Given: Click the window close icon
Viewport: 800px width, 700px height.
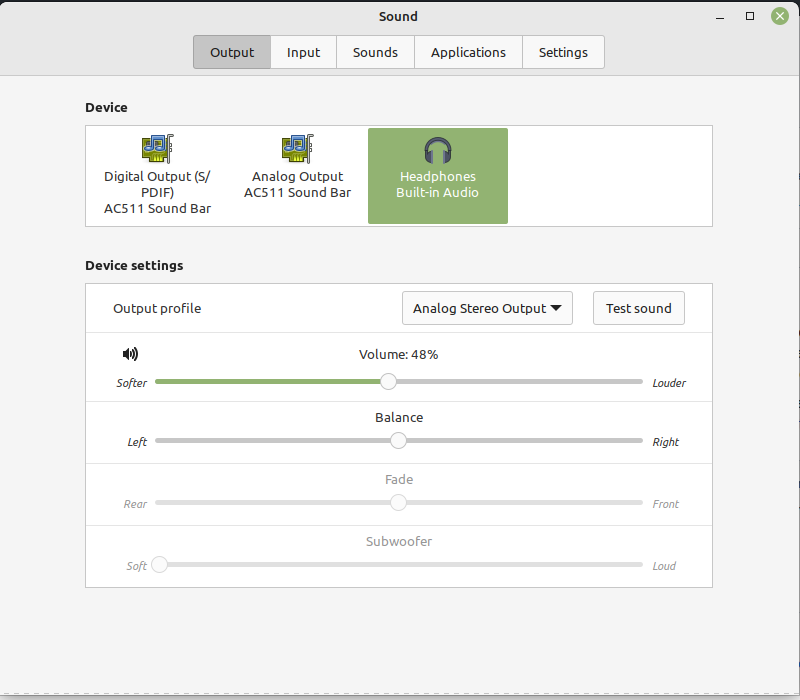Looking at the screenshot, I should (779, 16).
